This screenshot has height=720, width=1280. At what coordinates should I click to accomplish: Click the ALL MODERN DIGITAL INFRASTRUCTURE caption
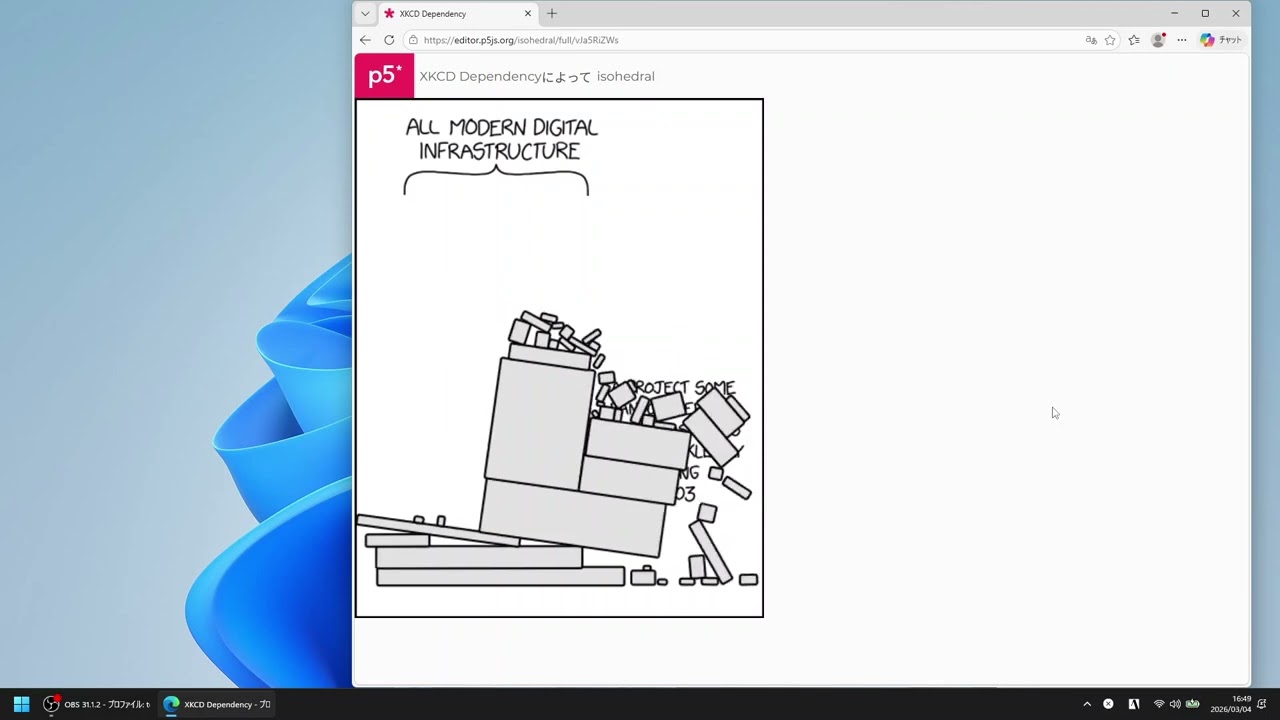[501, 139]
